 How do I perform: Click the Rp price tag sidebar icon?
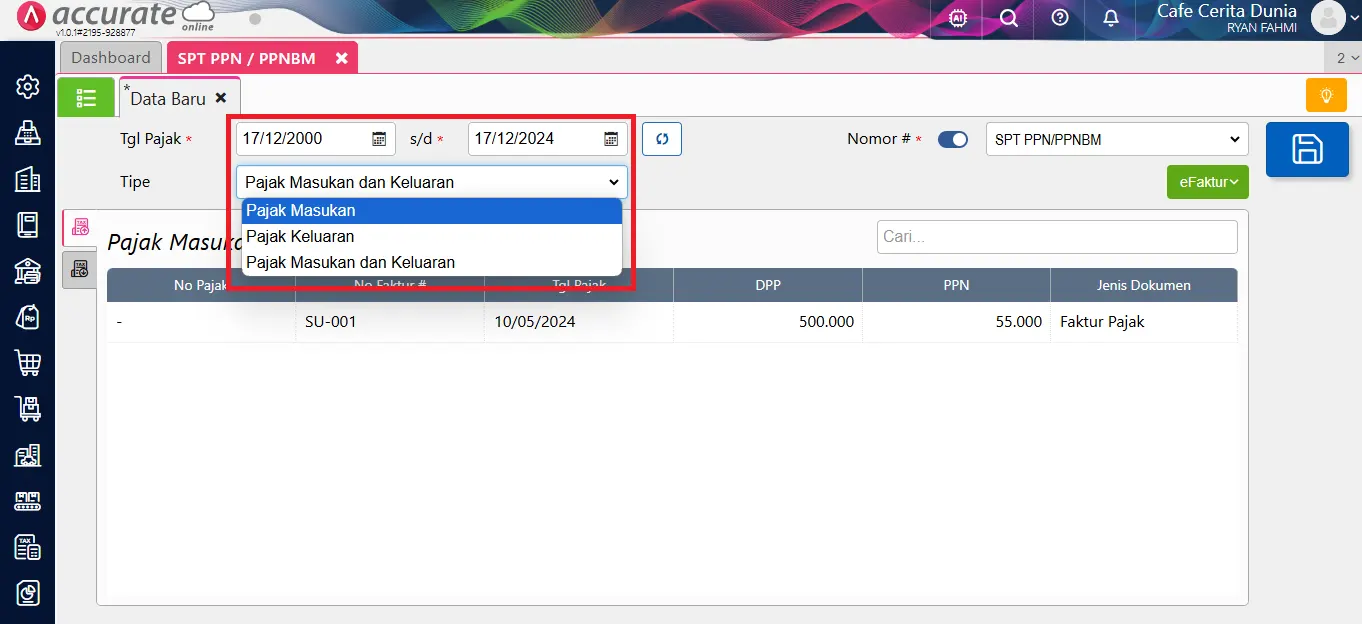pos(27,316)
